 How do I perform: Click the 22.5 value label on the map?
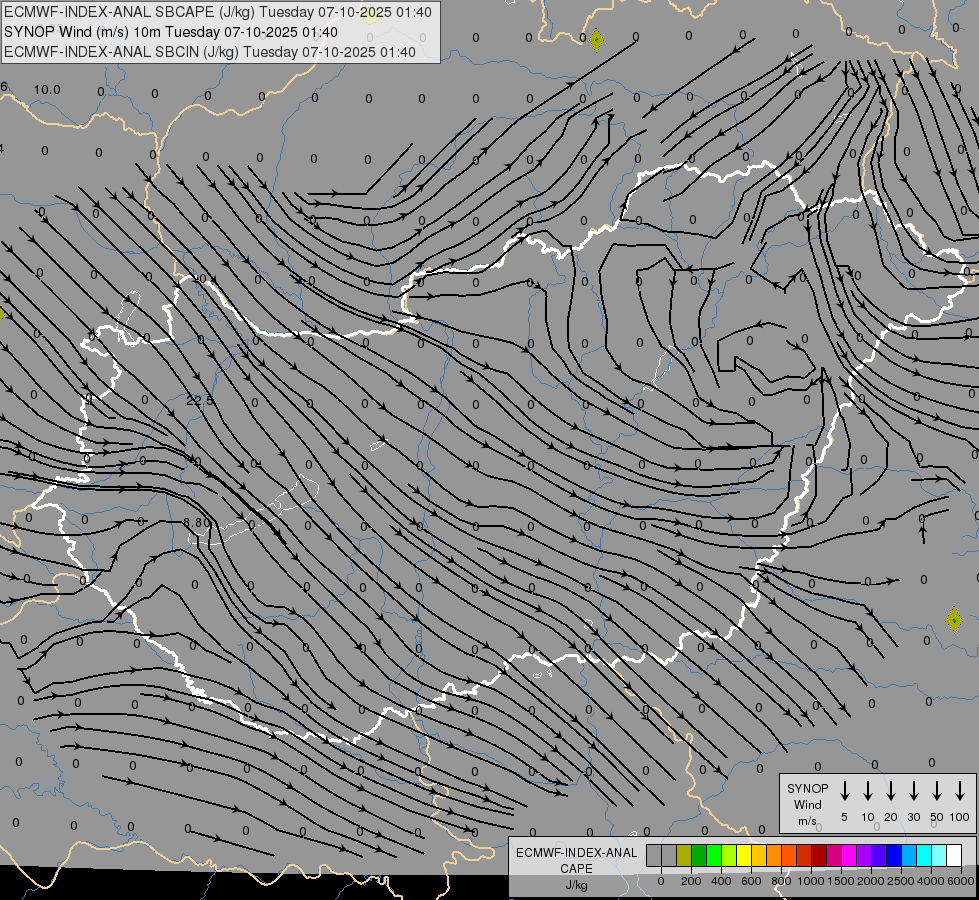(x=200, y=400)
